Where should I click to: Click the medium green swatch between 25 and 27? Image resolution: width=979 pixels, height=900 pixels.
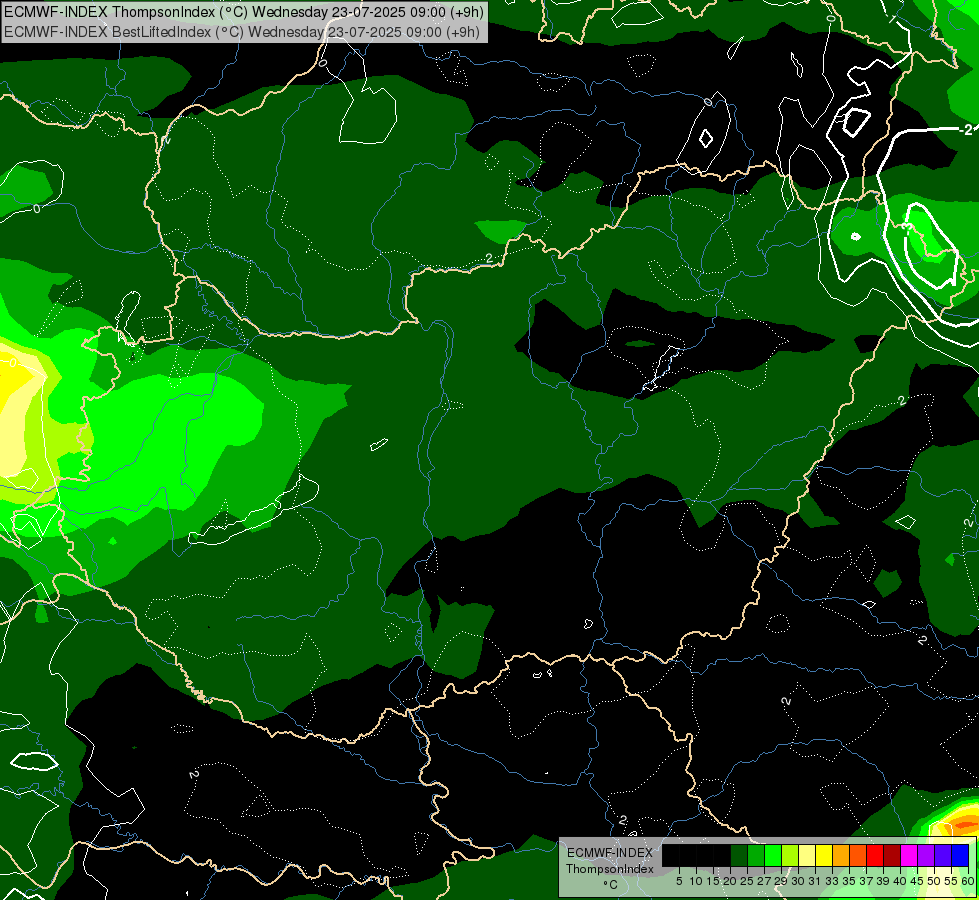(756, 855)
